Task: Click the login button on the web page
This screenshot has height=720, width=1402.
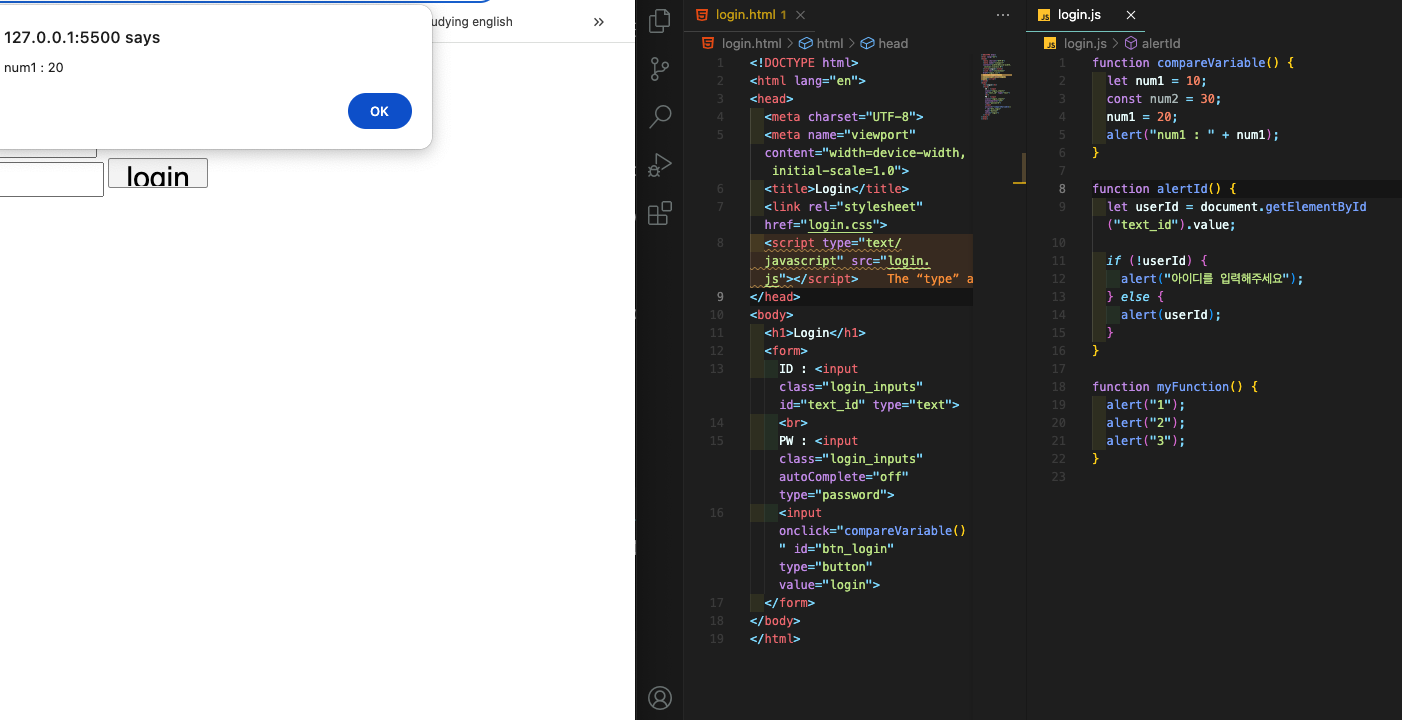Action: pos(158,174)
